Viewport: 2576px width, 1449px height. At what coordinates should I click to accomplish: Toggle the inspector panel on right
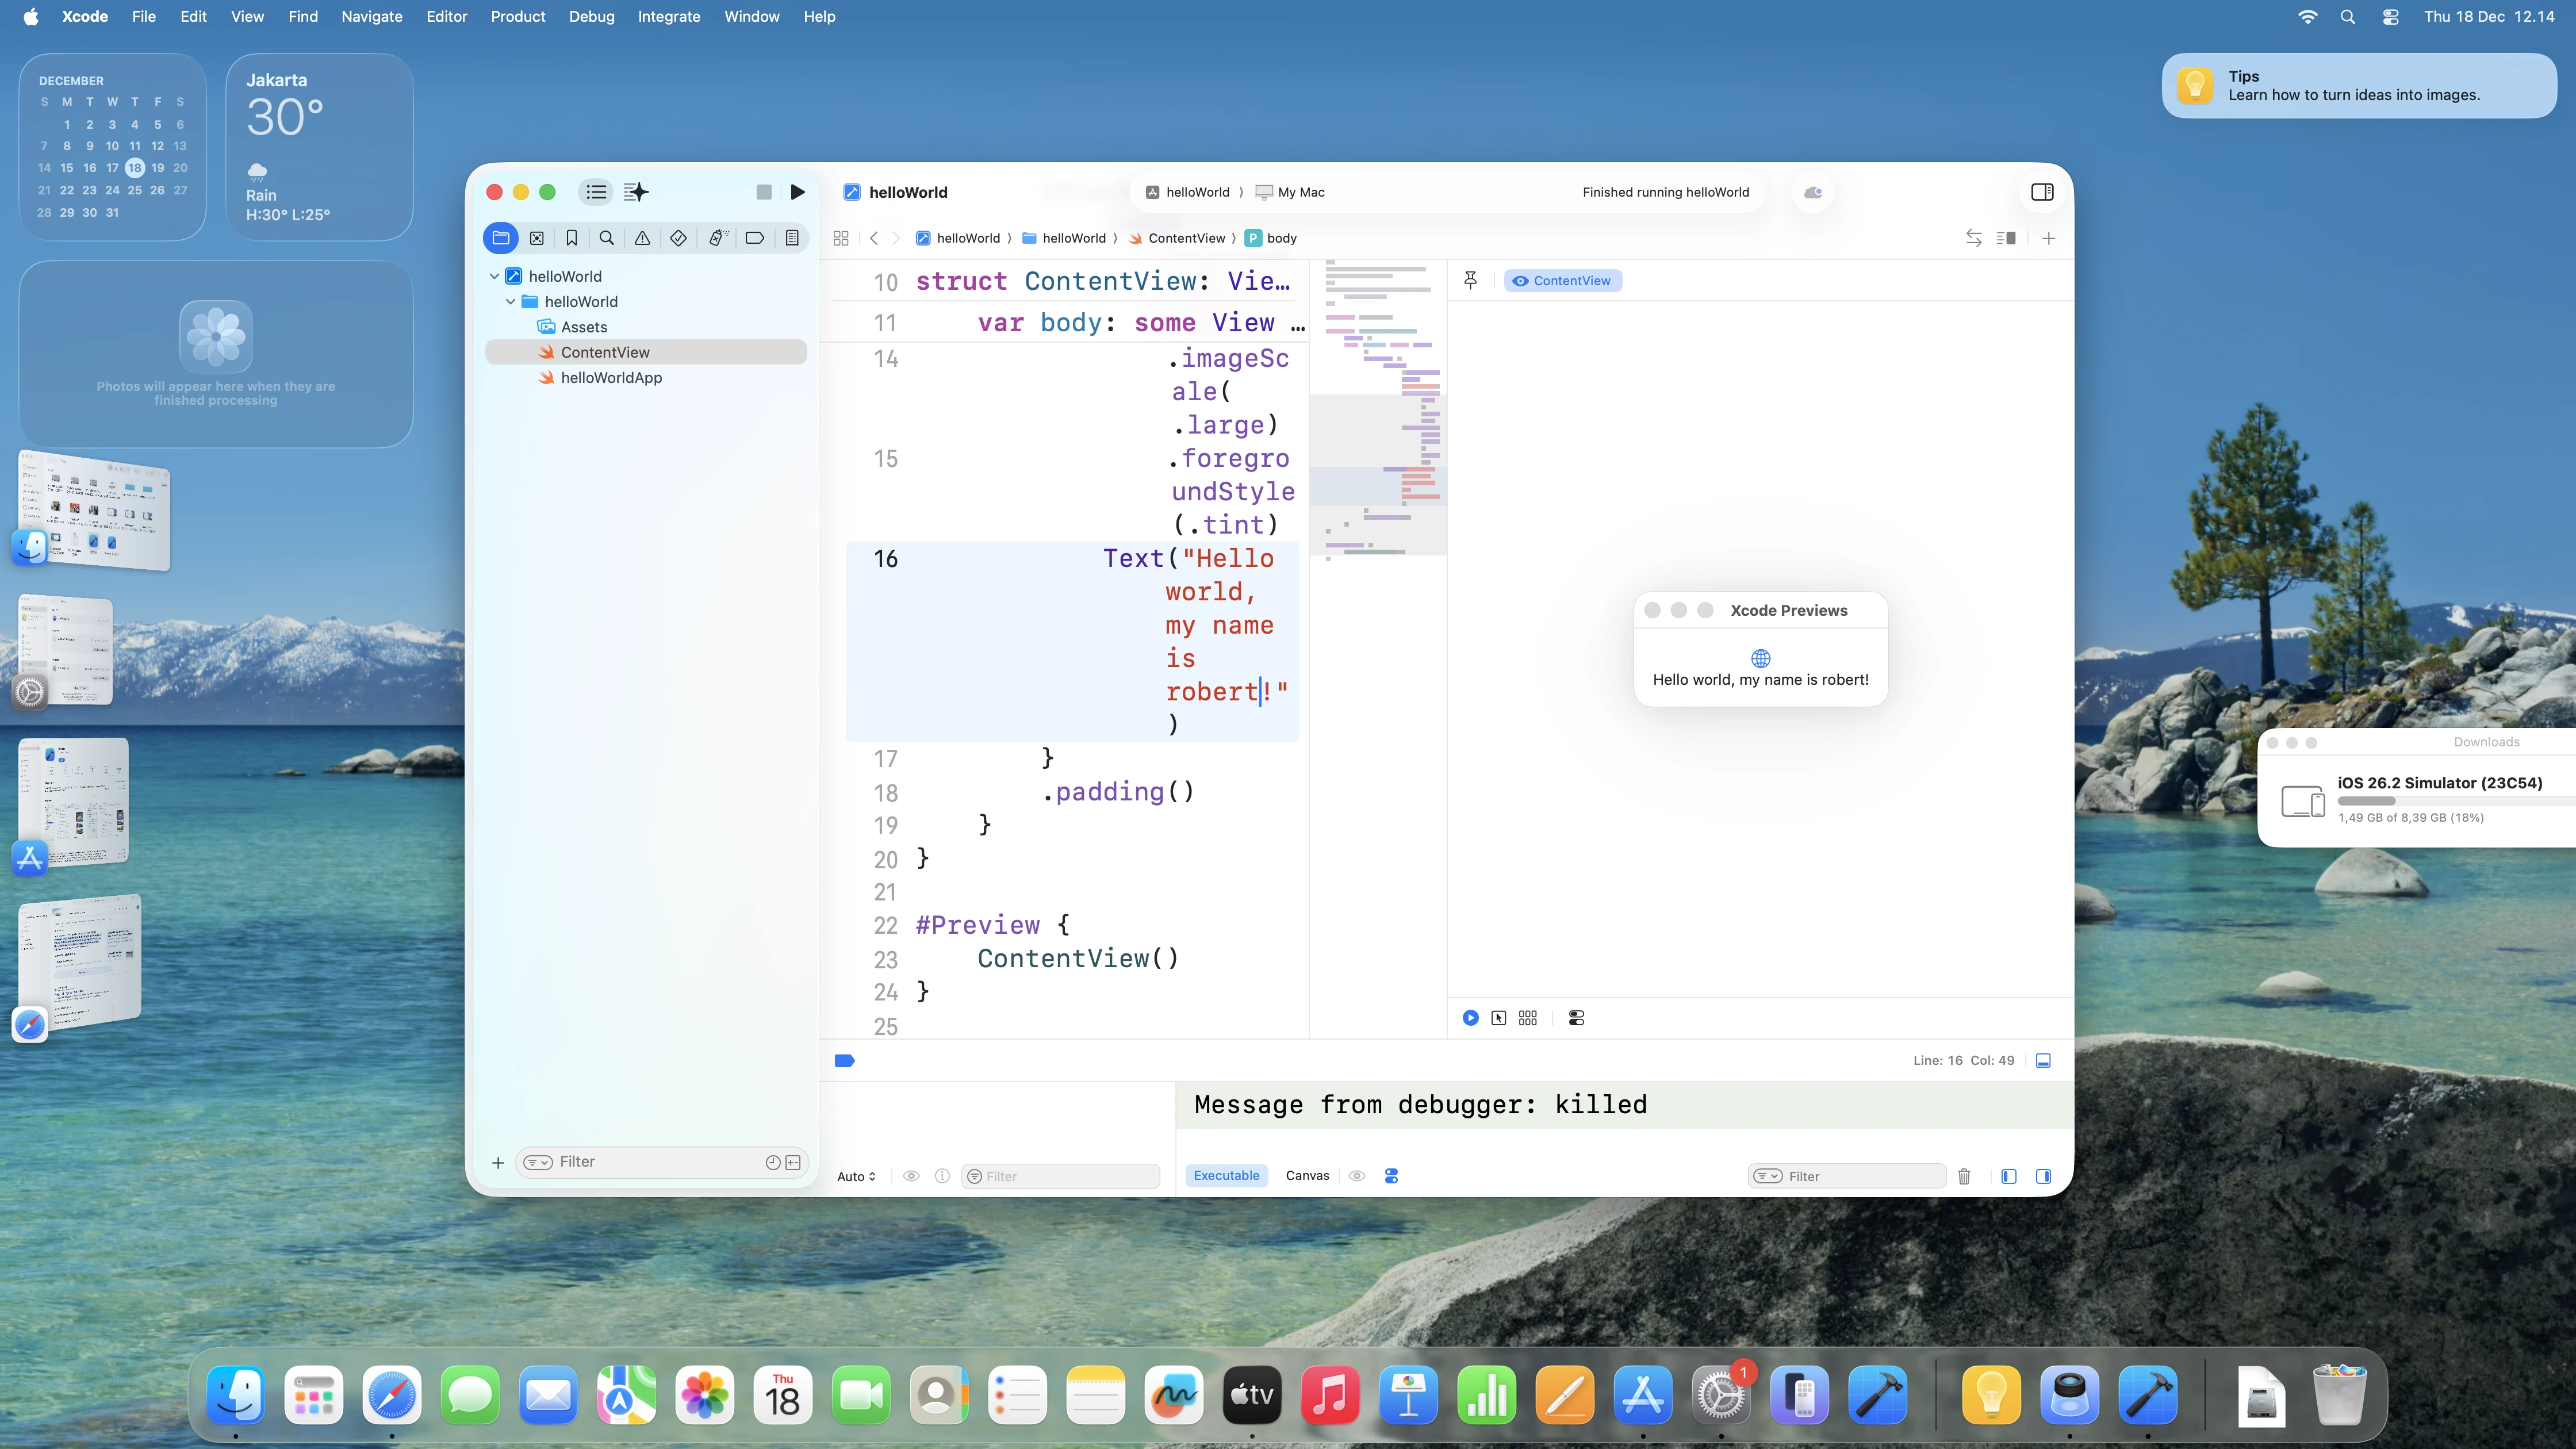click(2042, 192)
